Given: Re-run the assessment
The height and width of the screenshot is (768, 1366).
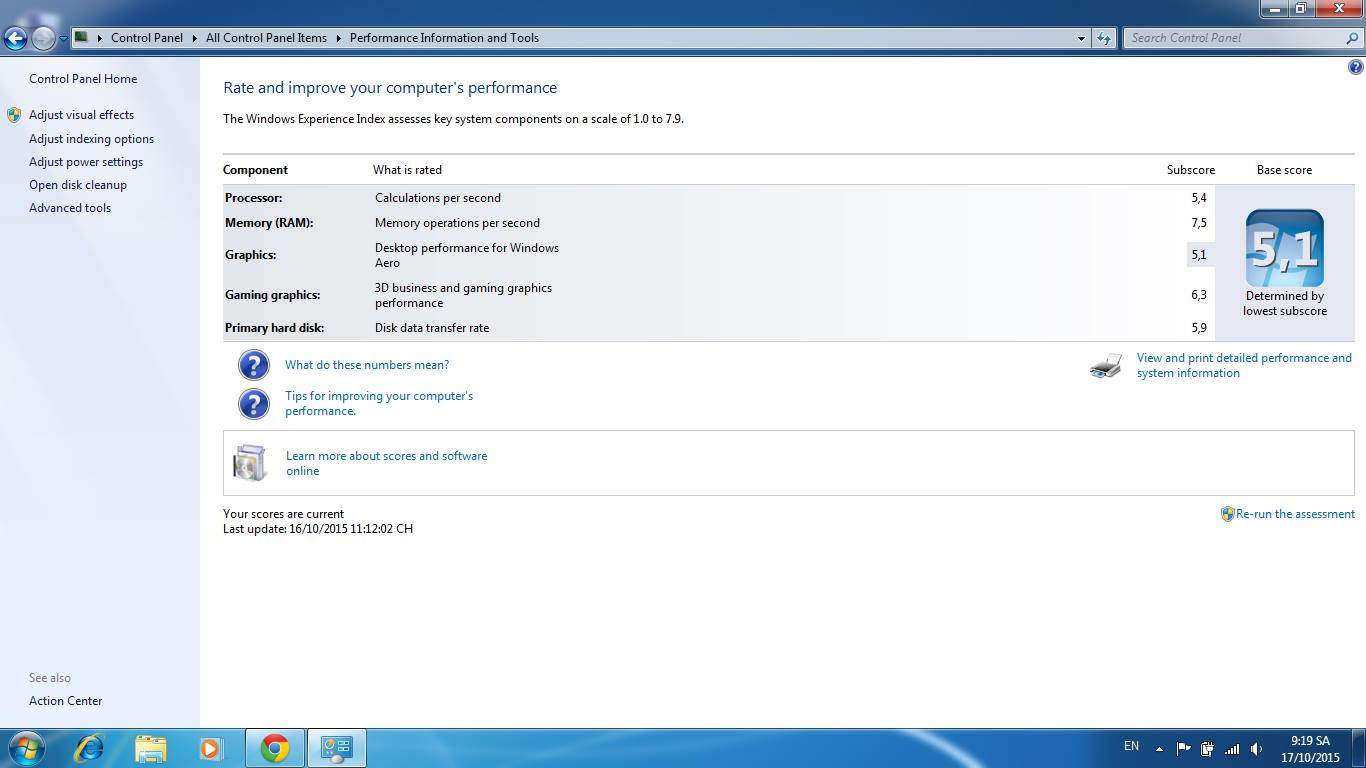Looking at the screenshot, I should point(1295,514).
